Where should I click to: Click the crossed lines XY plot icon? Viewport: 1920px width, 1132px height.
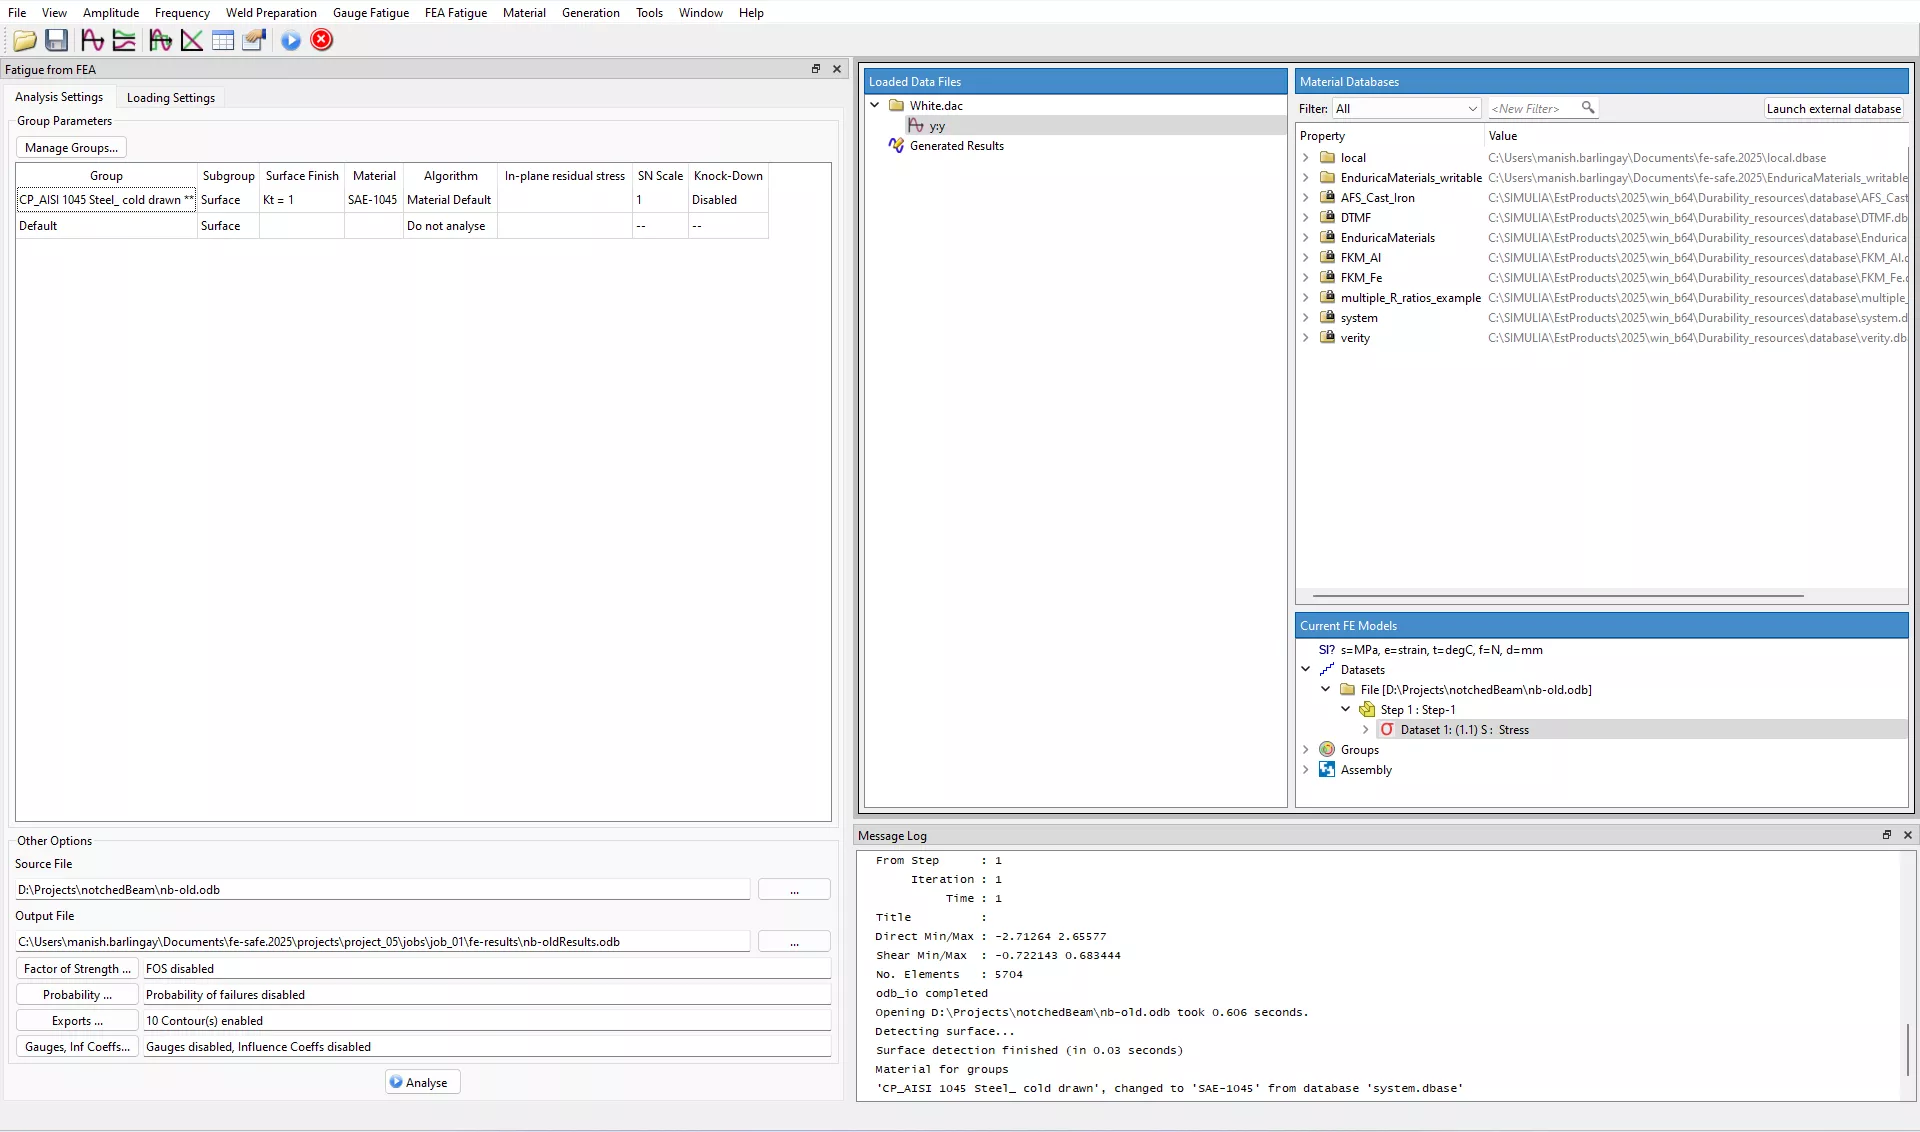point(192,40)
